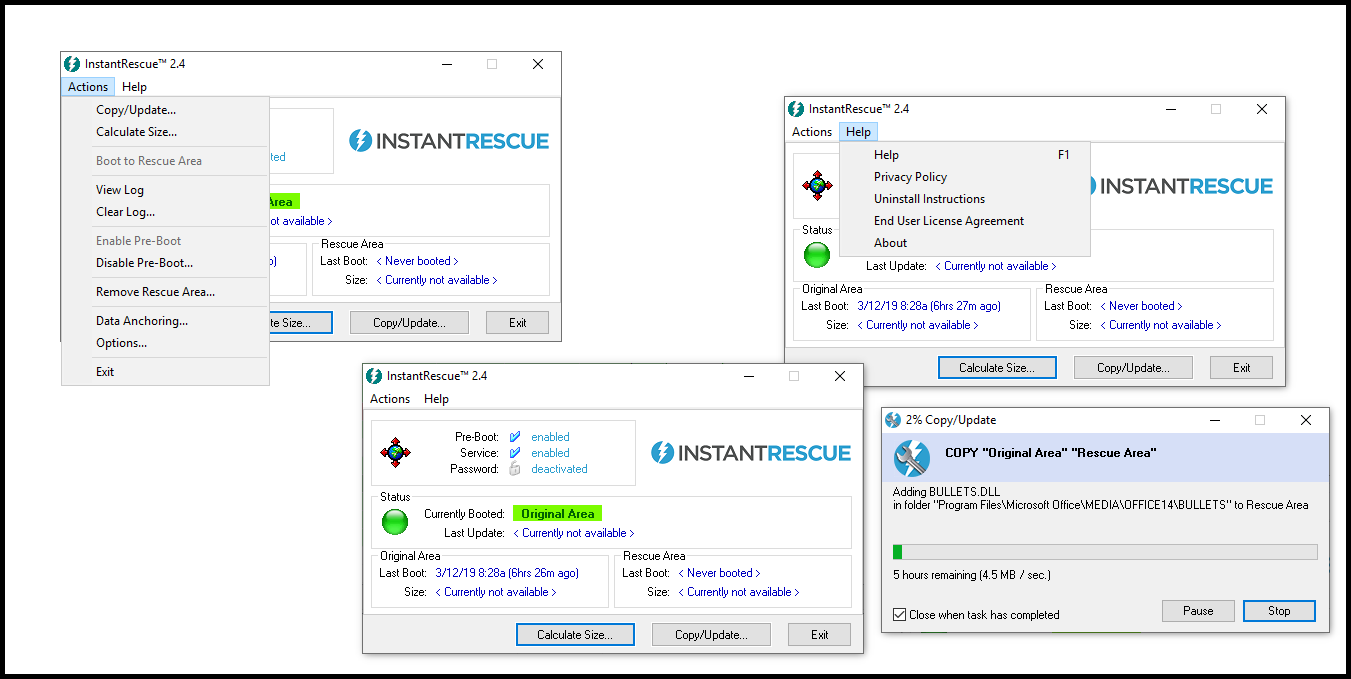This screenshot has height=679, width=1351.
Task: Toggle Close when task has completed checkbox
Action: tap(900, 615)
